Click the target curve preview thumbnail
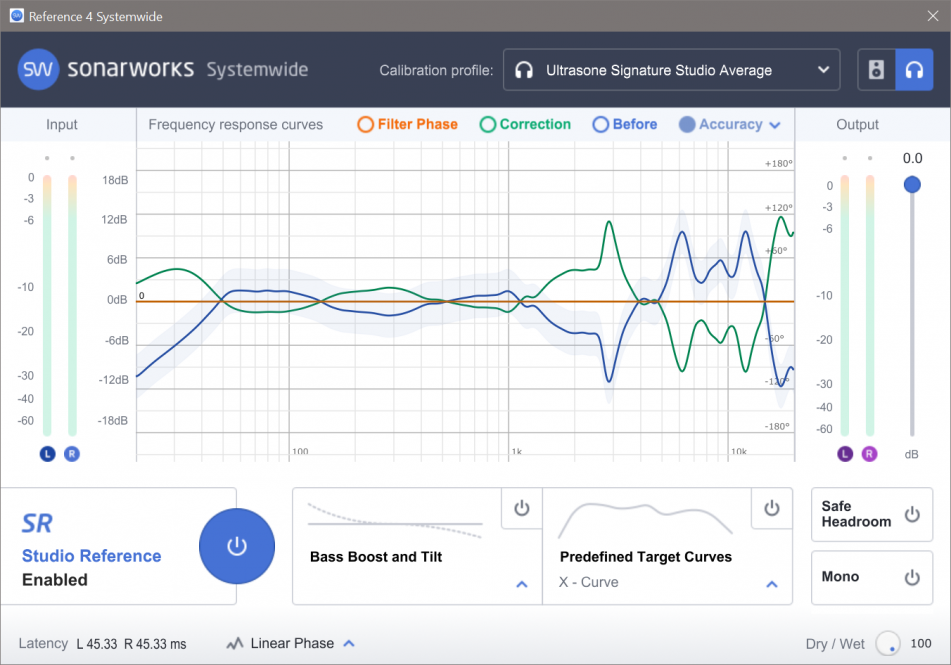 645,521
